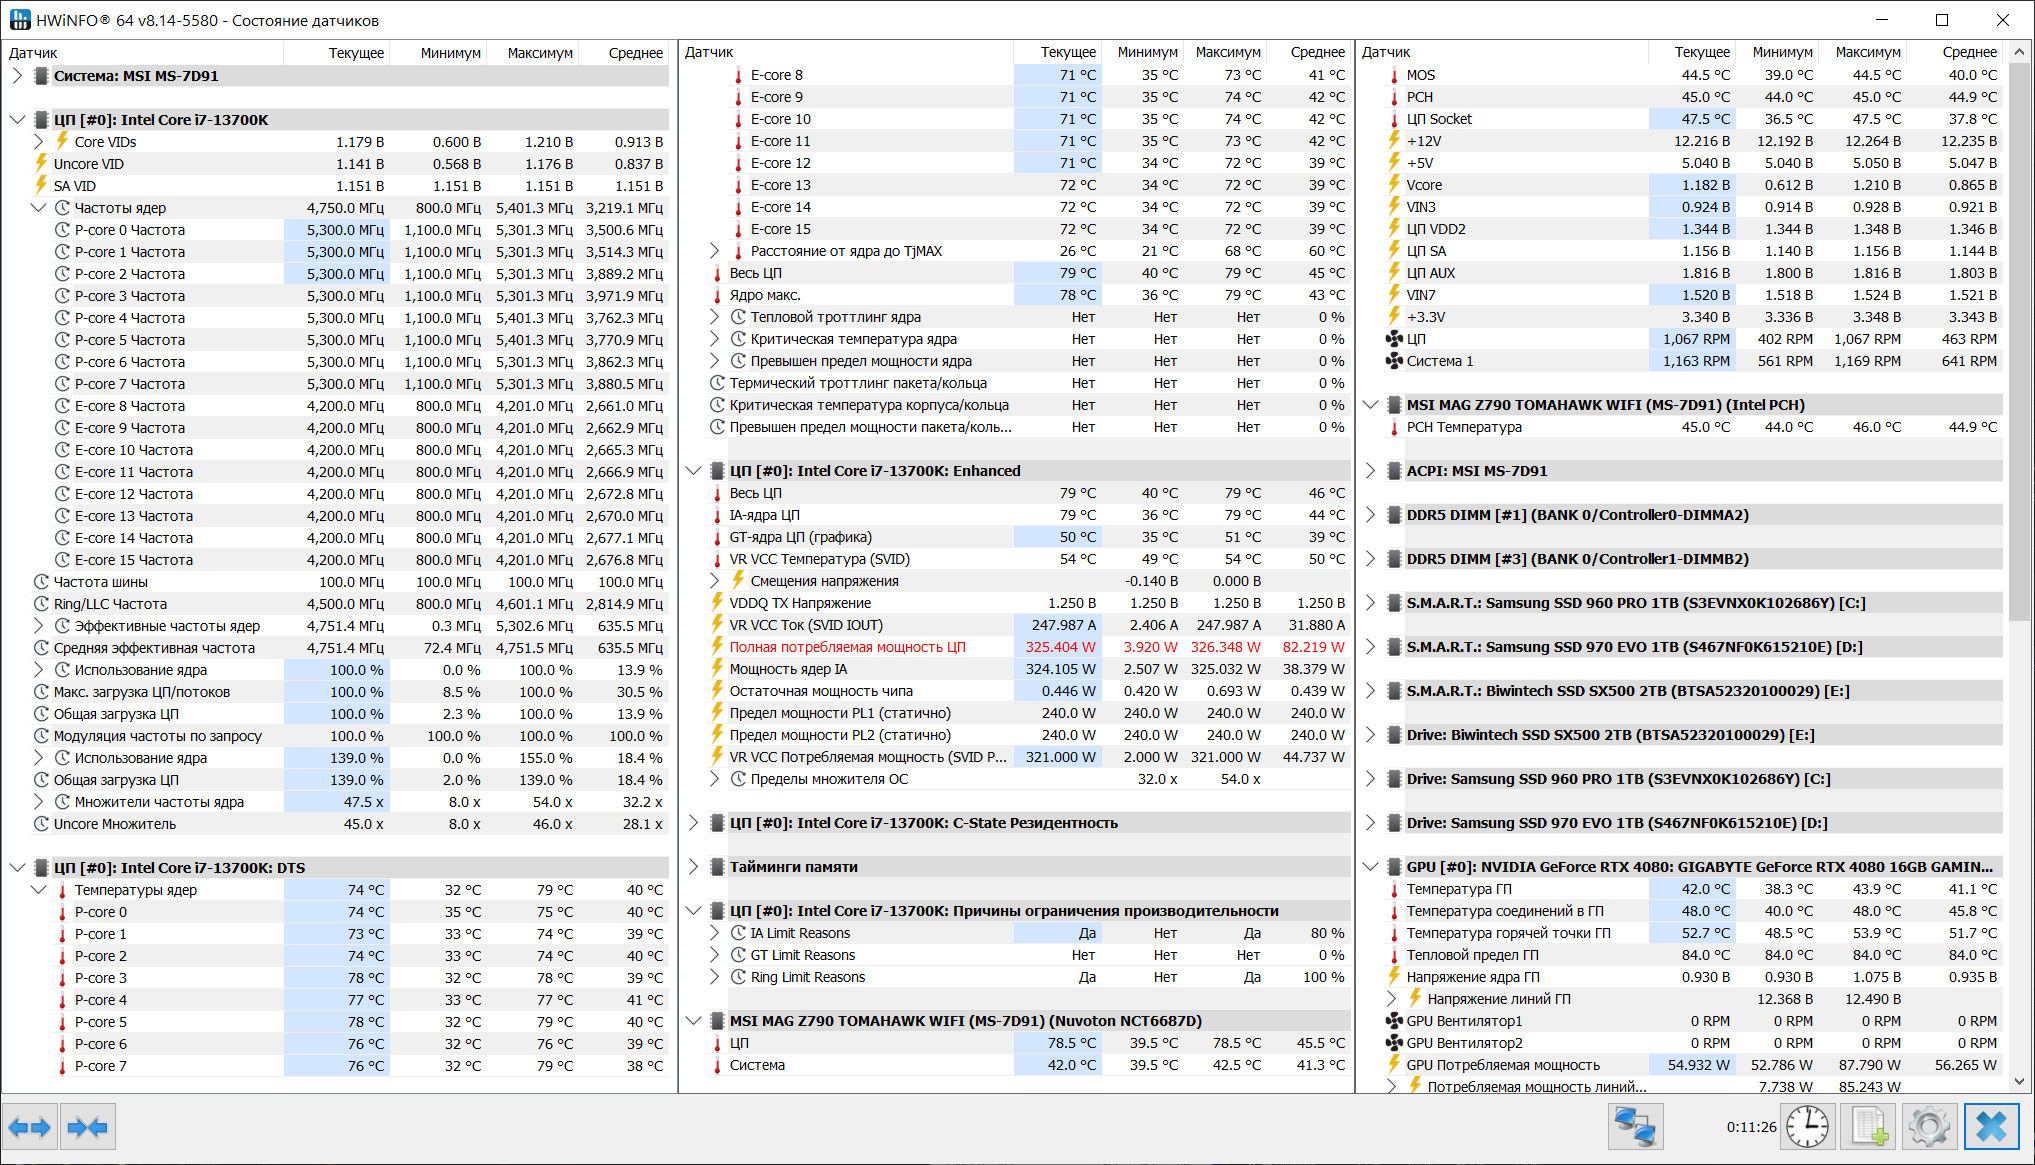Click the Текущее column header in middle panel

[1067, 52]
